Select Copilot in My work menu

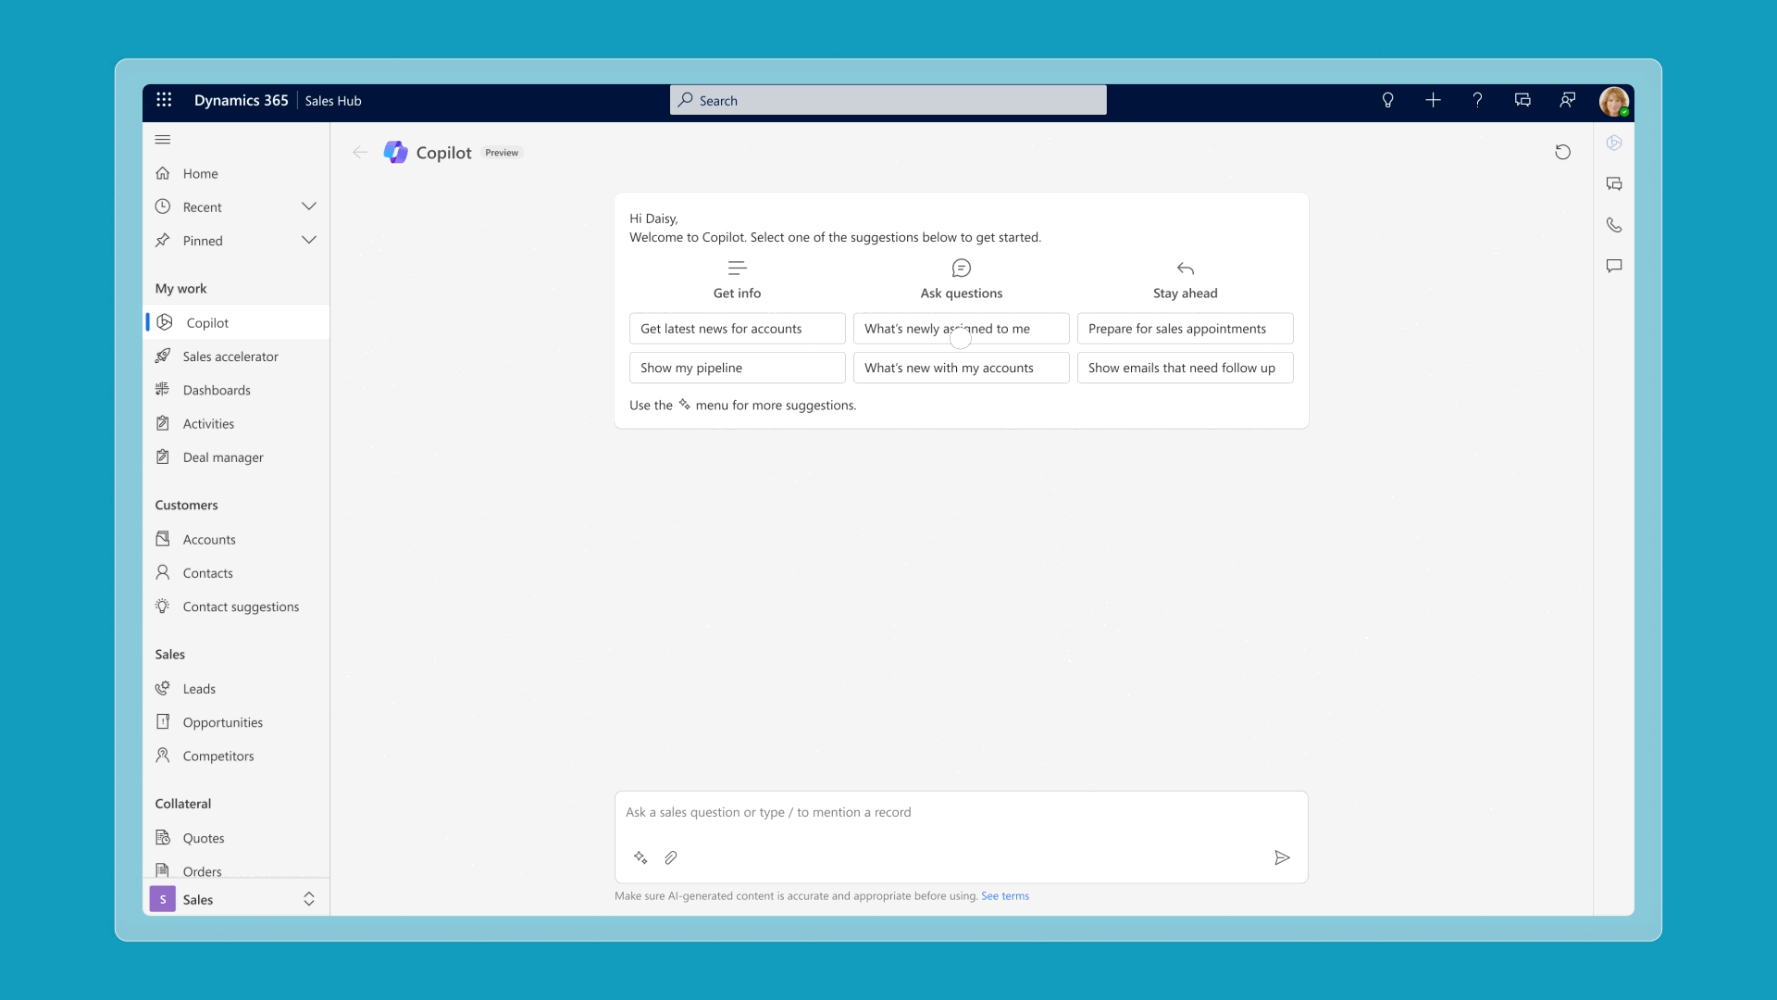207,322
